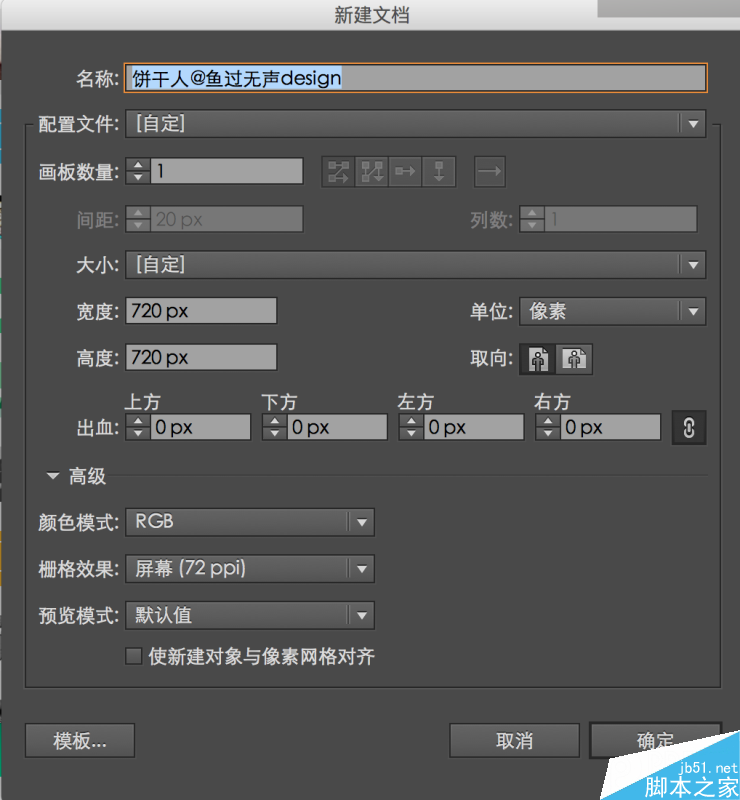Click the 模板... templates button

80,740
